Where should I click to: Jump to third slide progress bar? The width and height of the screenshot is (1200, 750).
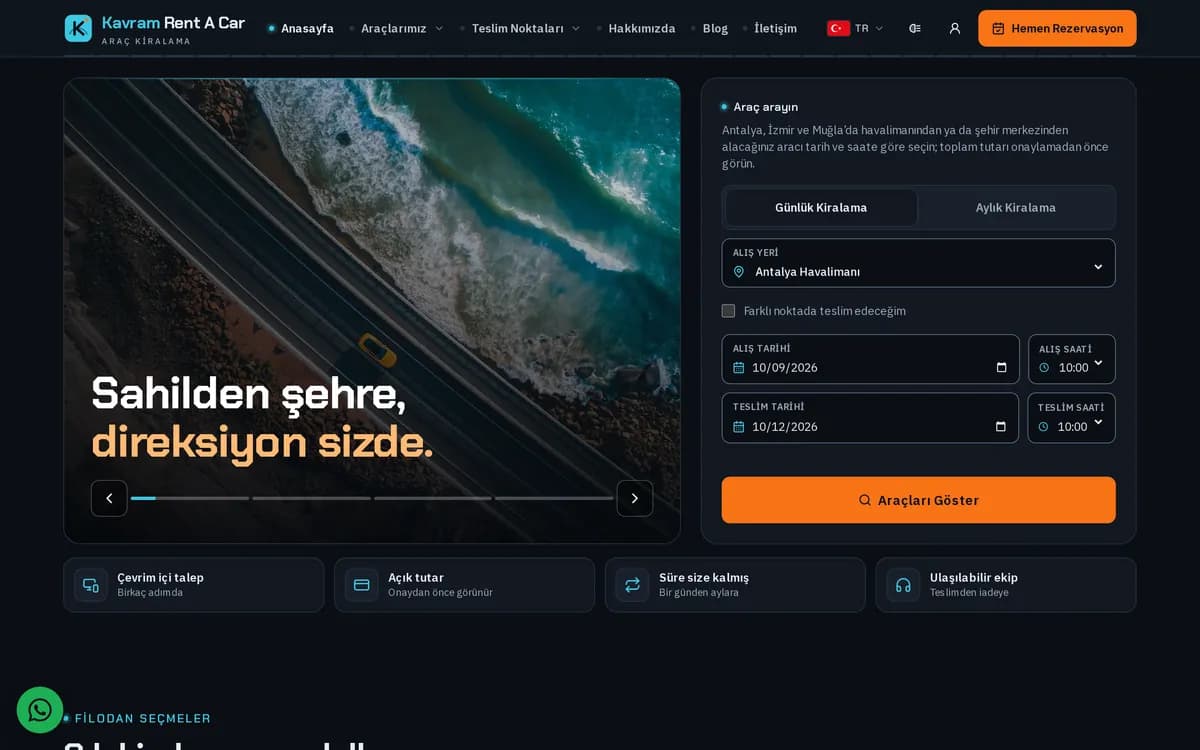tap(432, 498)
